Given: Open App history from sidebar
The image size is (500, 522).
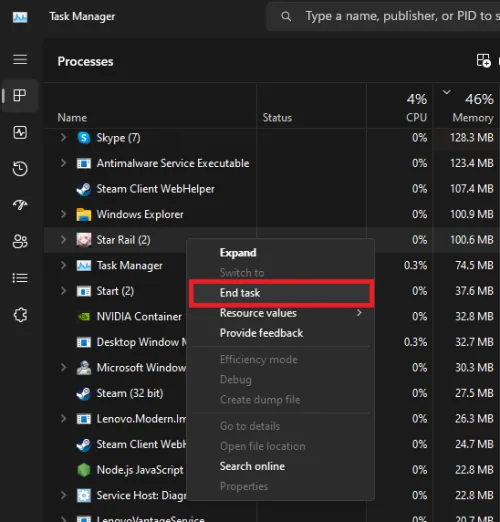Looking at the screenshot, I should pyautogui.click(x=20, y=168).
